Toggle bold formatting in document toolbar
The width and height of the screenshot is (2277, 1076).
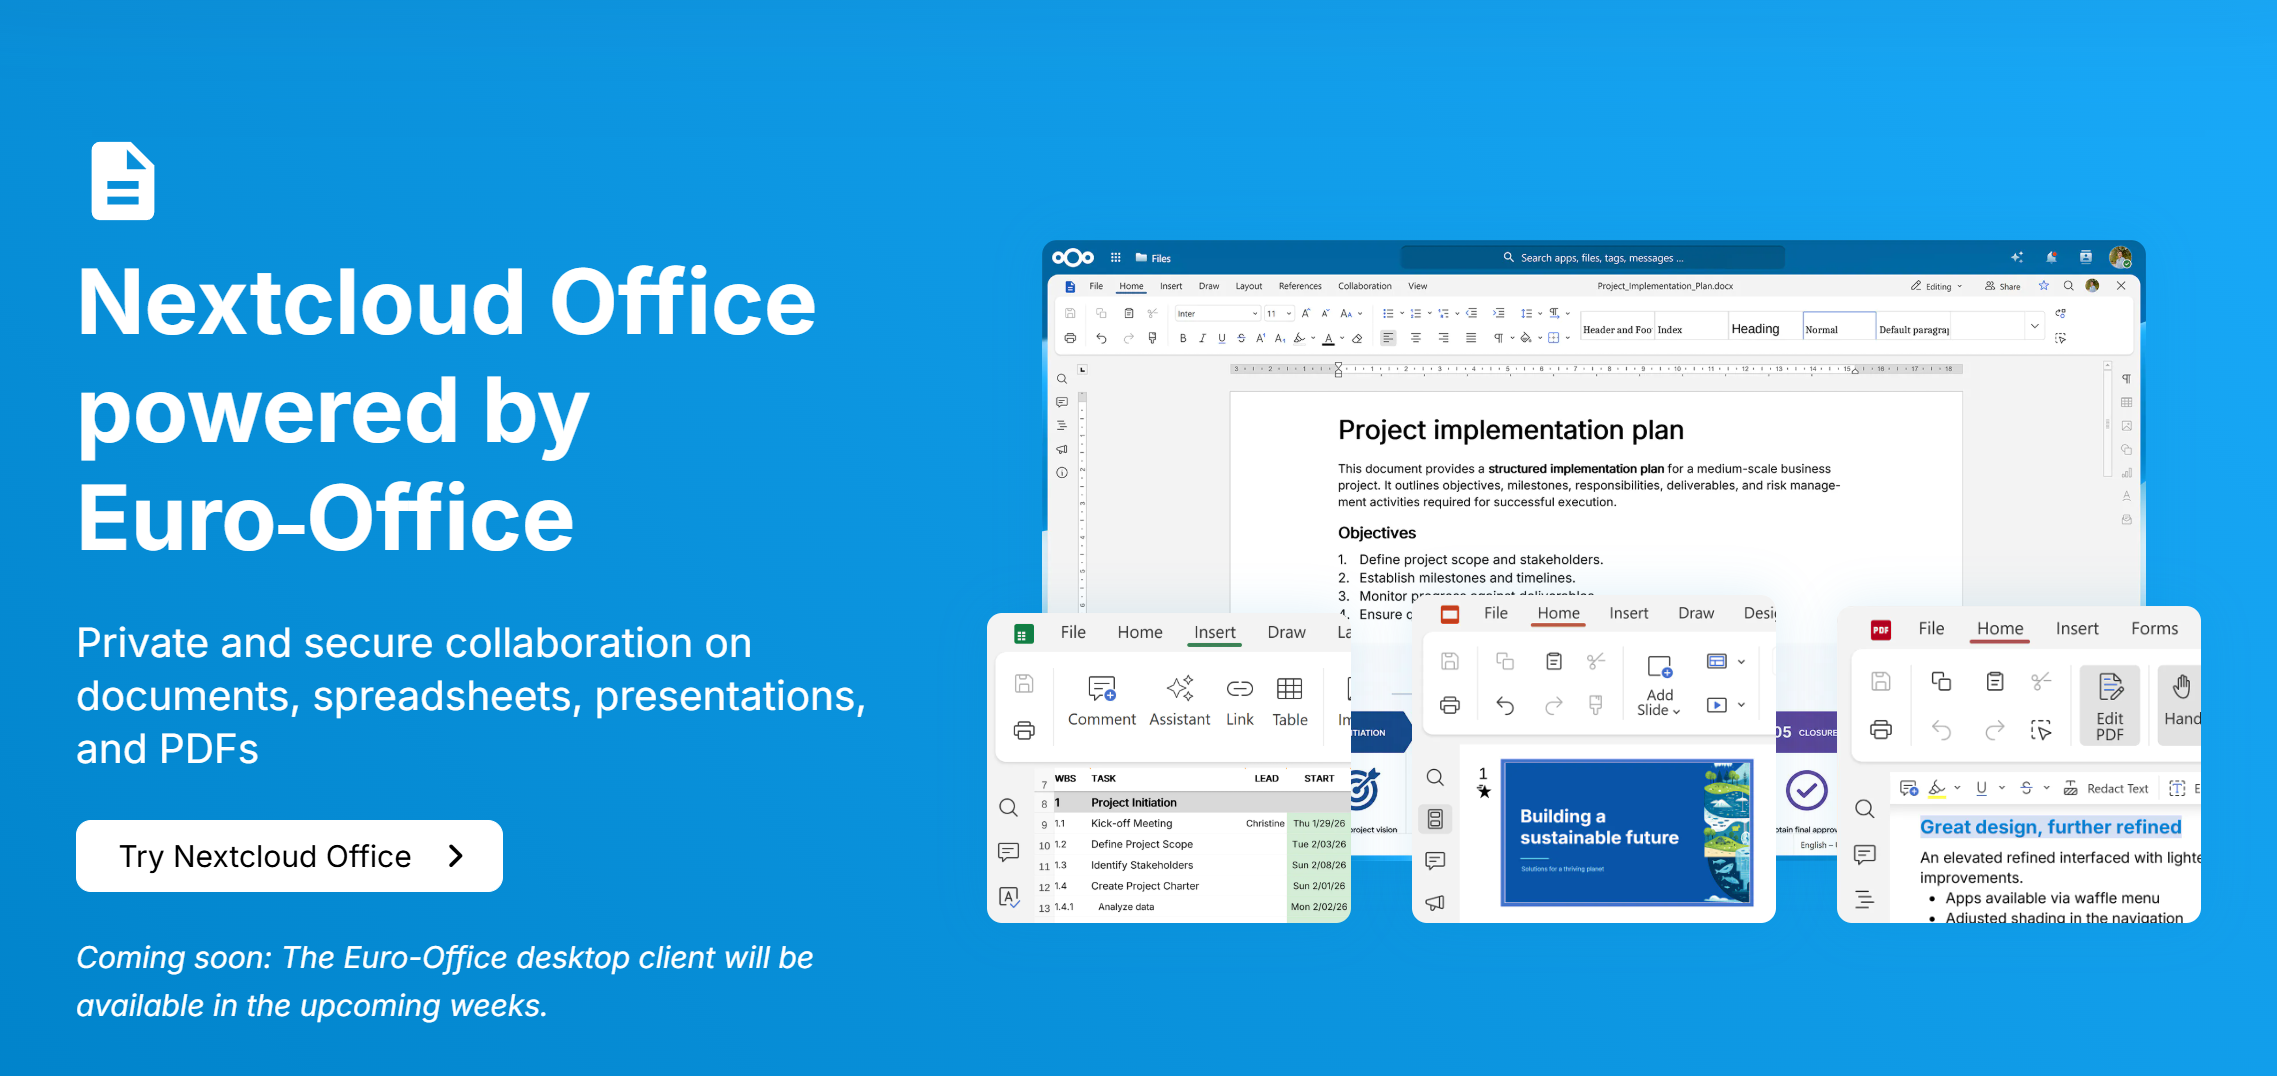pos(1183,339)
